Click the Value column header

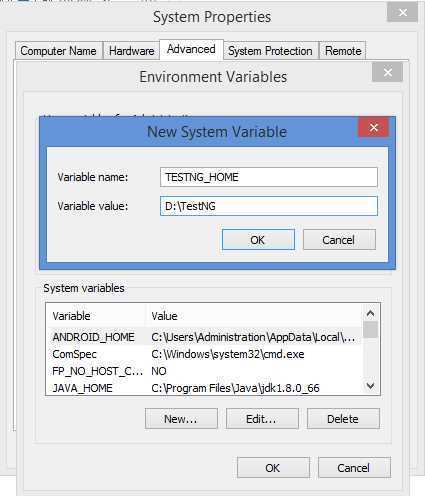[254, 316]
